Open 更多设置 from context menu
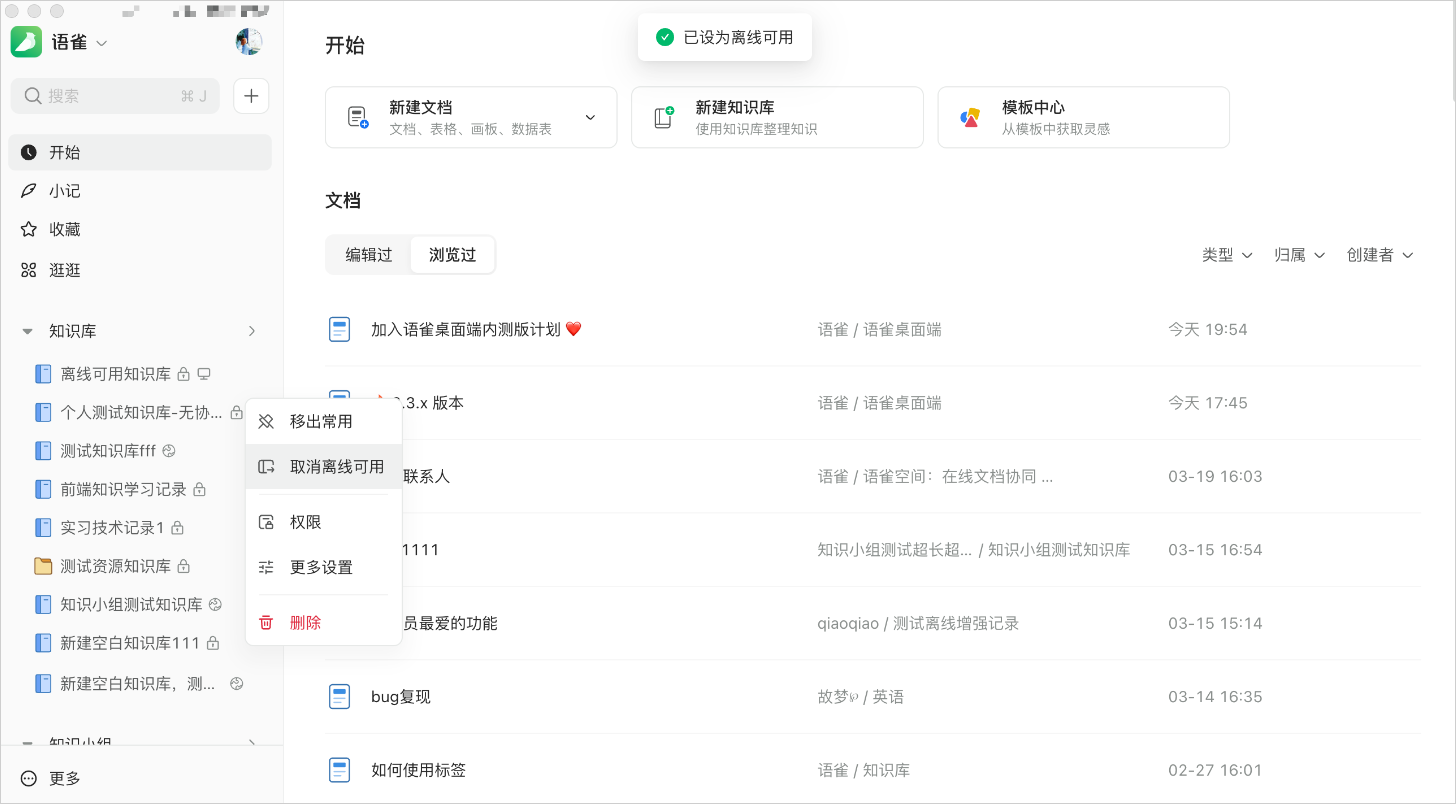1456x804 pixels. click(x=324, y=567)
